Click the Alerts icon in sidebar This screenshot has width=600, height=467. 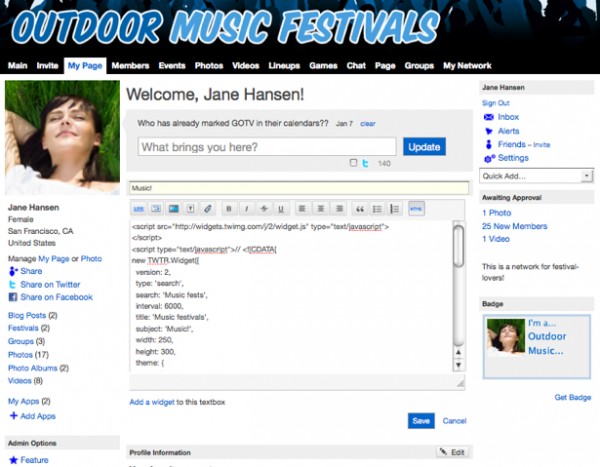(x=489, y=131)
